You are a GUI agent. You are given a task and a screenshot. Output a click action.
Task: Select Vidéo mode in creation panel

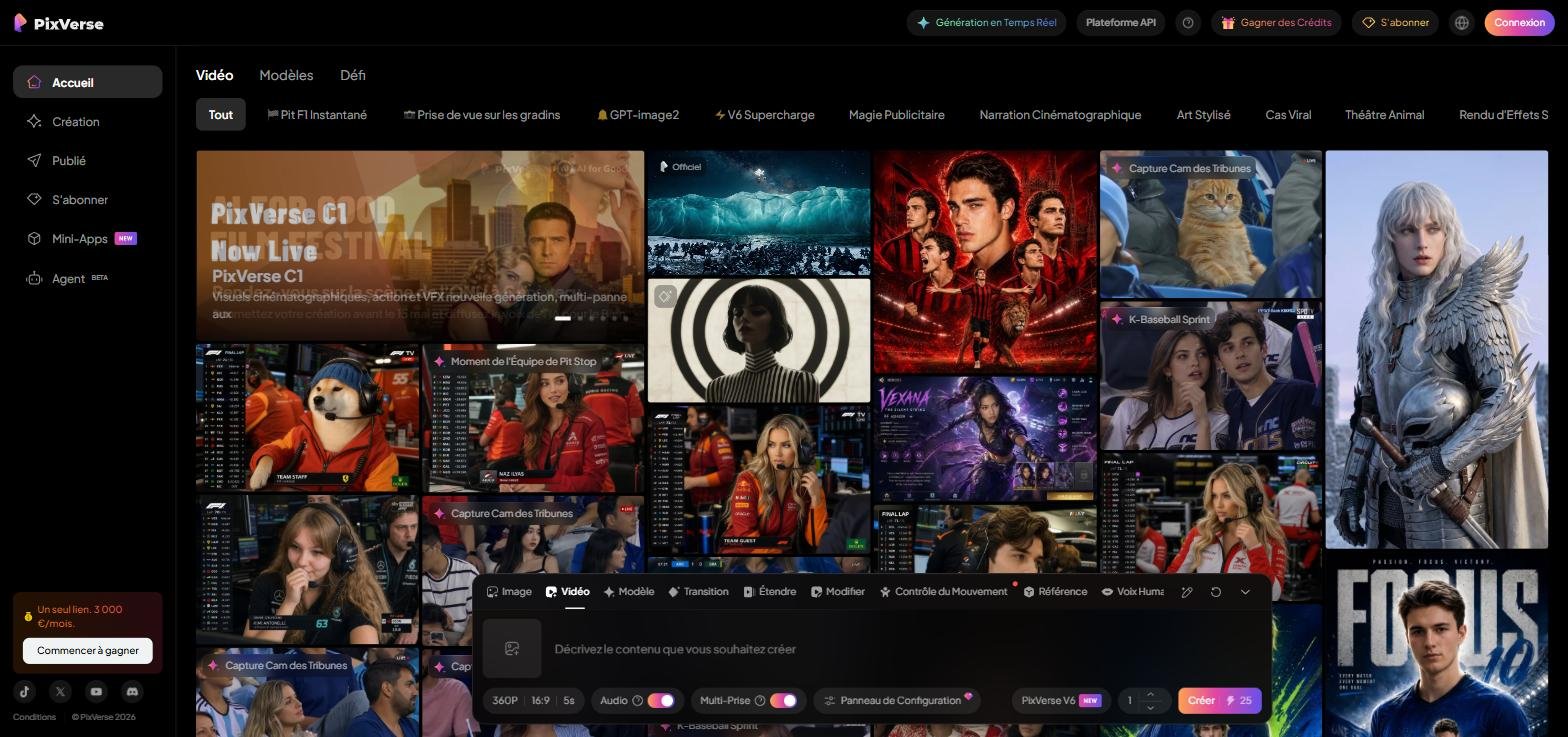[x=567, y=592]
